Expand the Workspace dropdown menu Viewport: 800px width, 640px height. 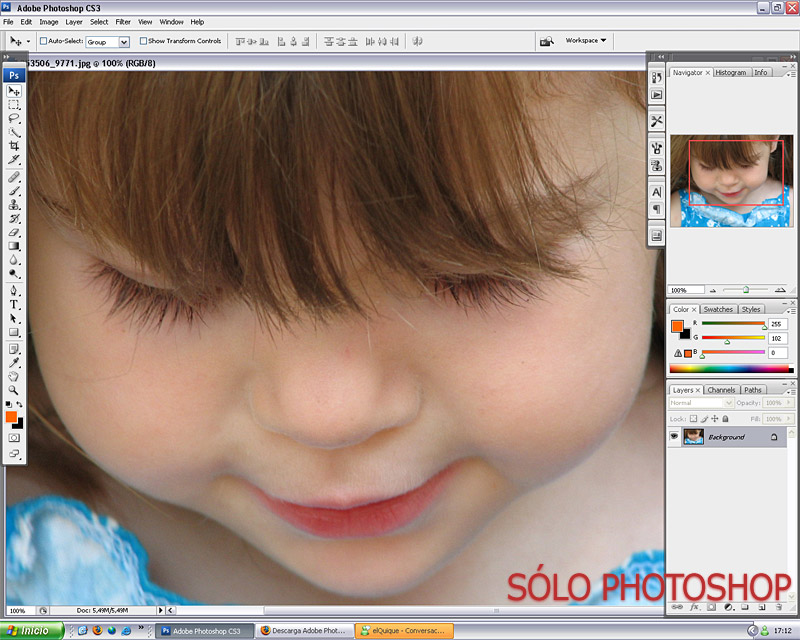pos(586,41)
